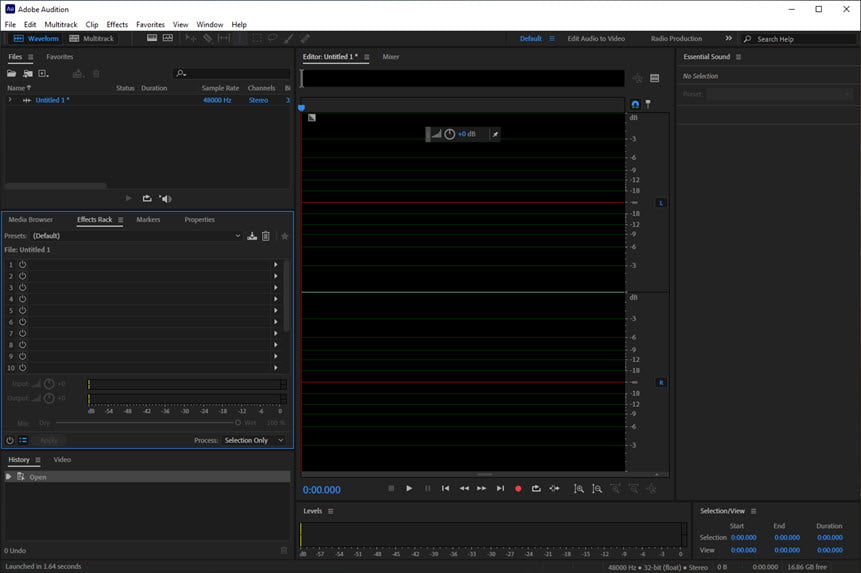Switch to Waveform view button
Screen dimensions: 861x573
(36, 38)
